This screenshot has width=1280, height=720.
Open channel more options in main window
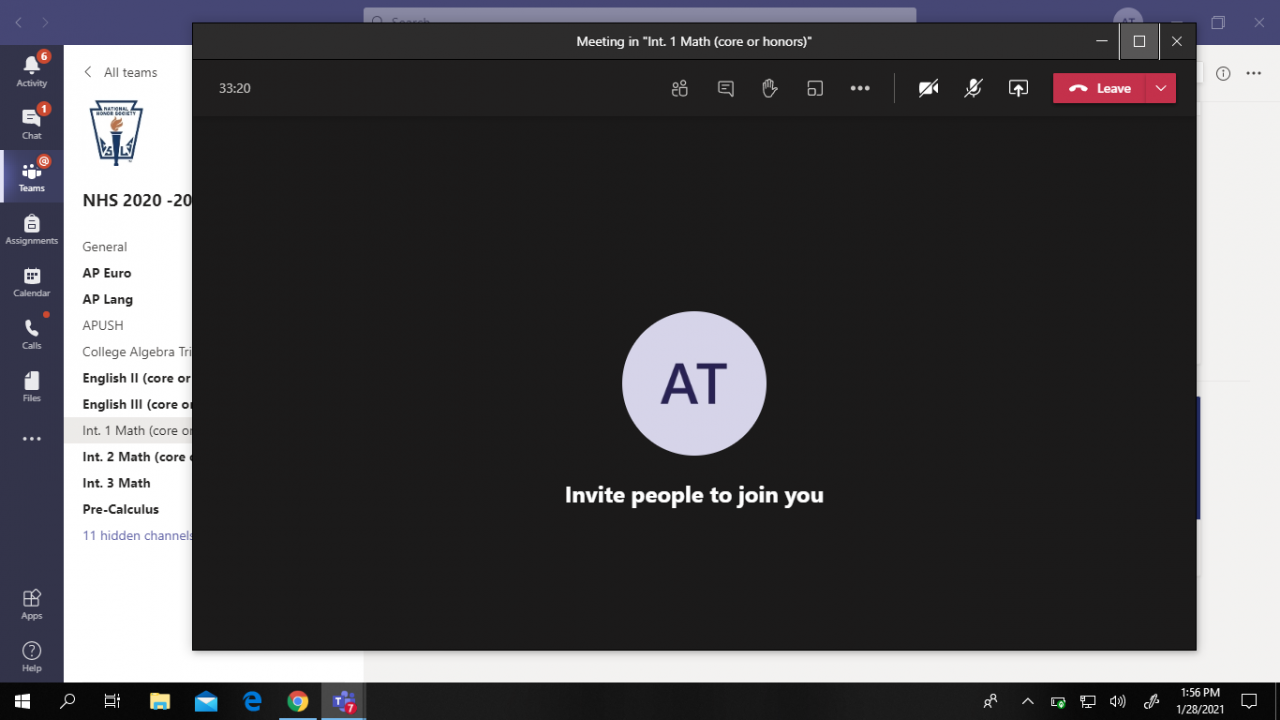click(1254, 73)
